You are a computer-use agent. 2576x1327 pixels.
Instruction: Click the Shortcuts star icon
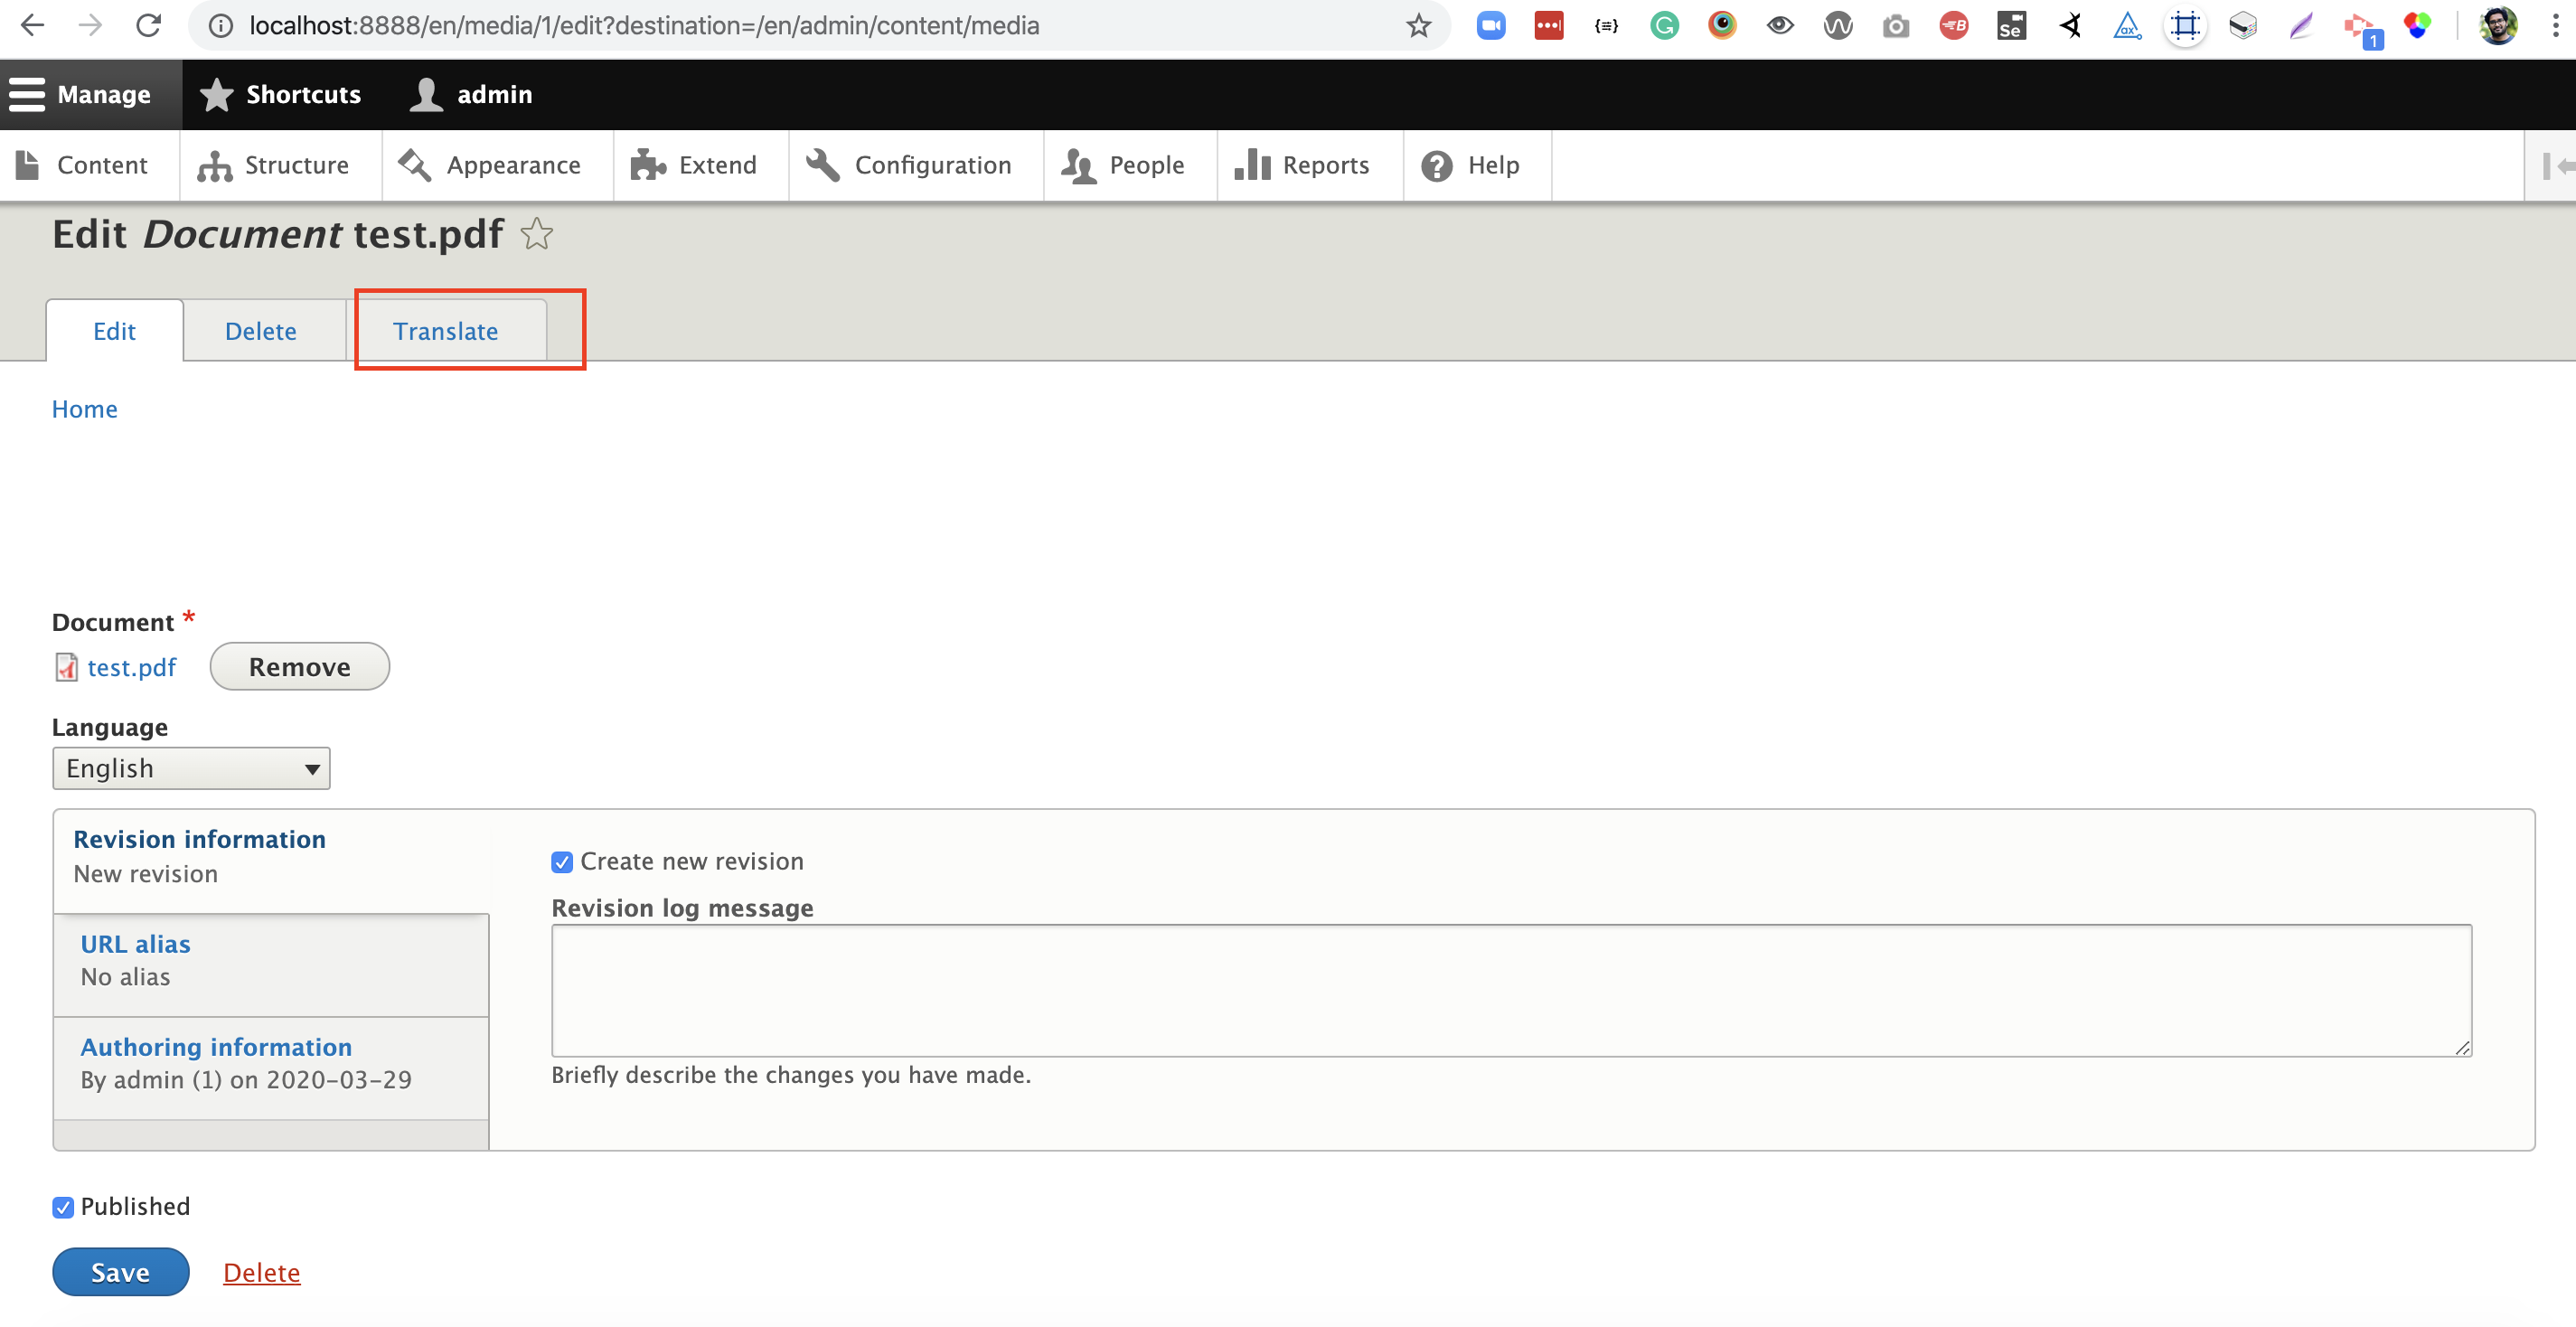(218, 93)
